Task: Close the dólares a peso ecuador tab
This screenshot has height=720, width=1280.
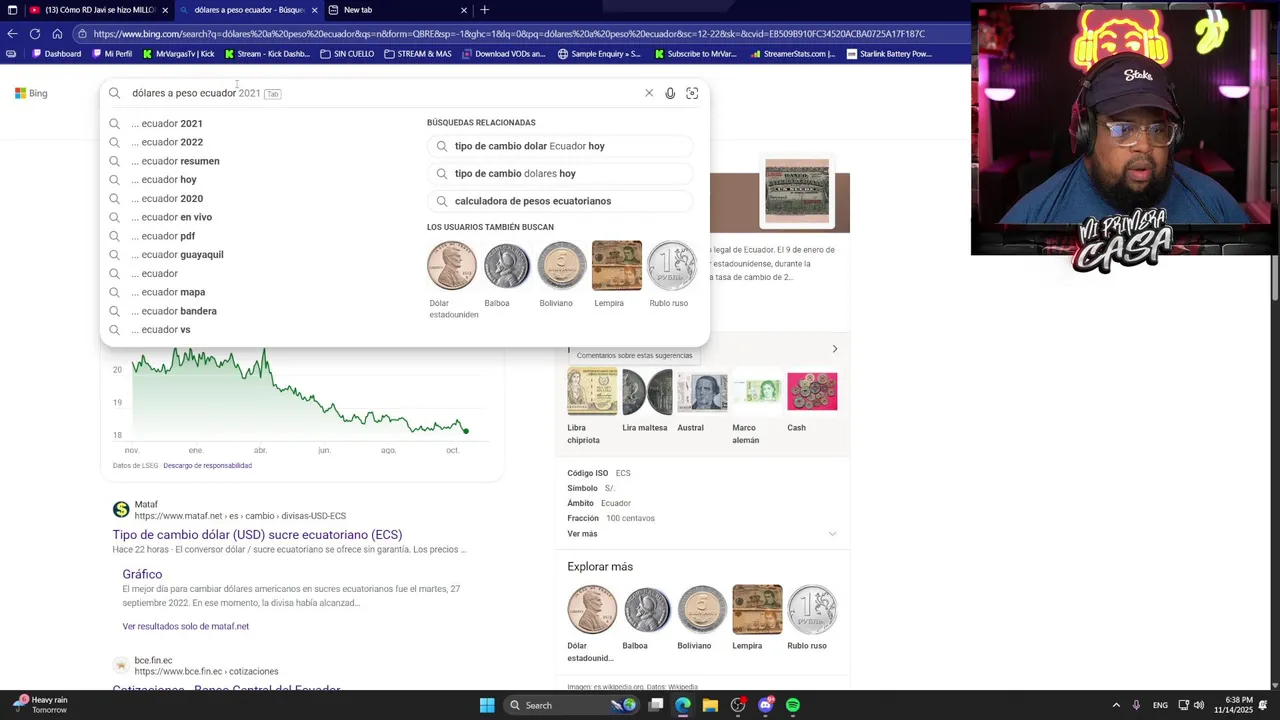Action: pos(314,10)
